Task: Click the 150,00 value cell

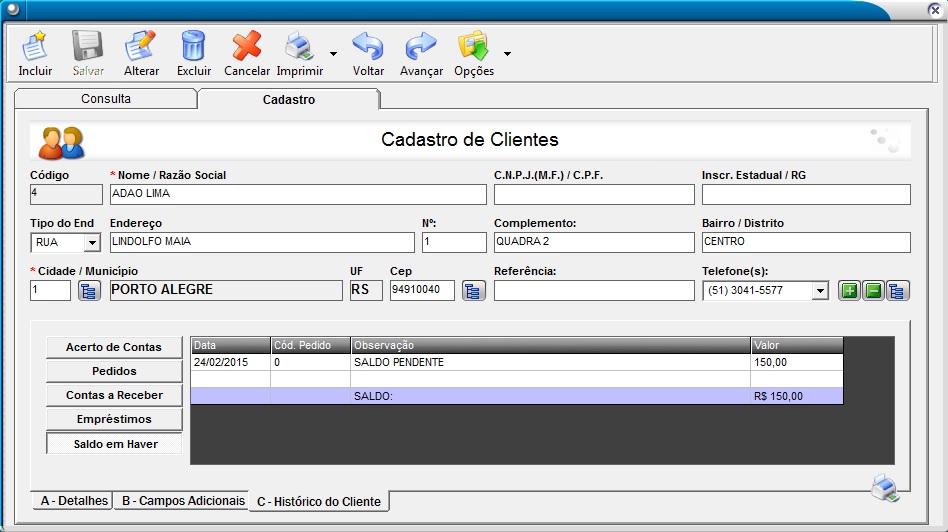Action: pyautogui.click(x=797, y=362)
